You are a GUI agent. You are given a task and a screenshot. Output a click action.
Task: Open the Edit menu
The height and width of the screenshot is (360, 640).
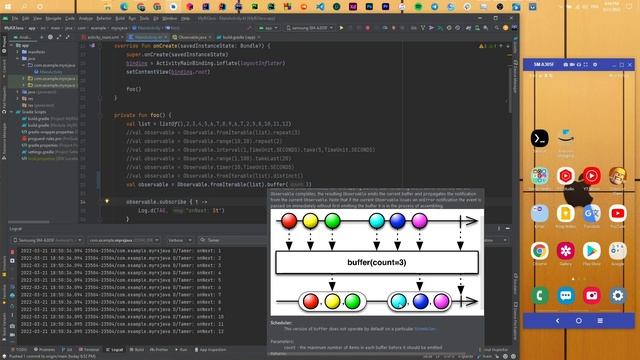click(x=26, y=18)
